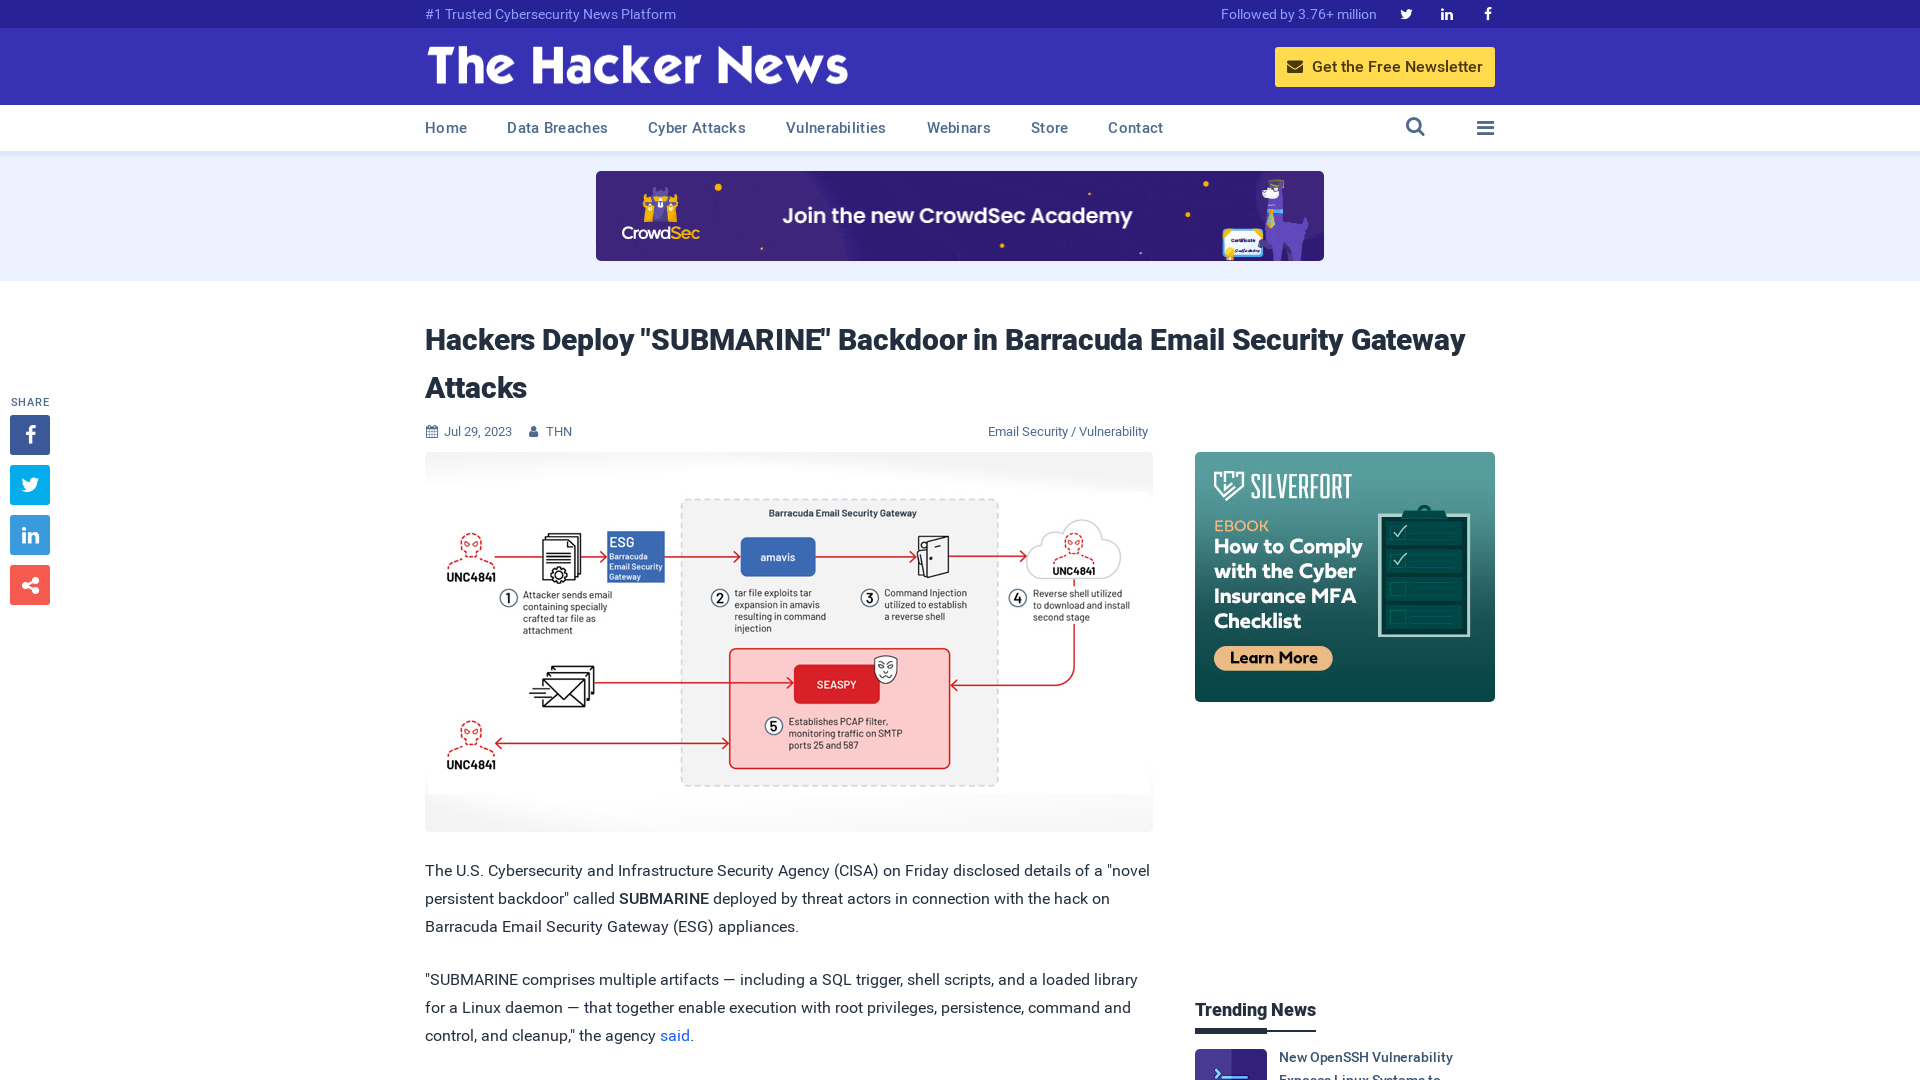Expand the Cyber Attacks navigation item
Viewport: 1920px width, 1080px height.
pos(696,128)
